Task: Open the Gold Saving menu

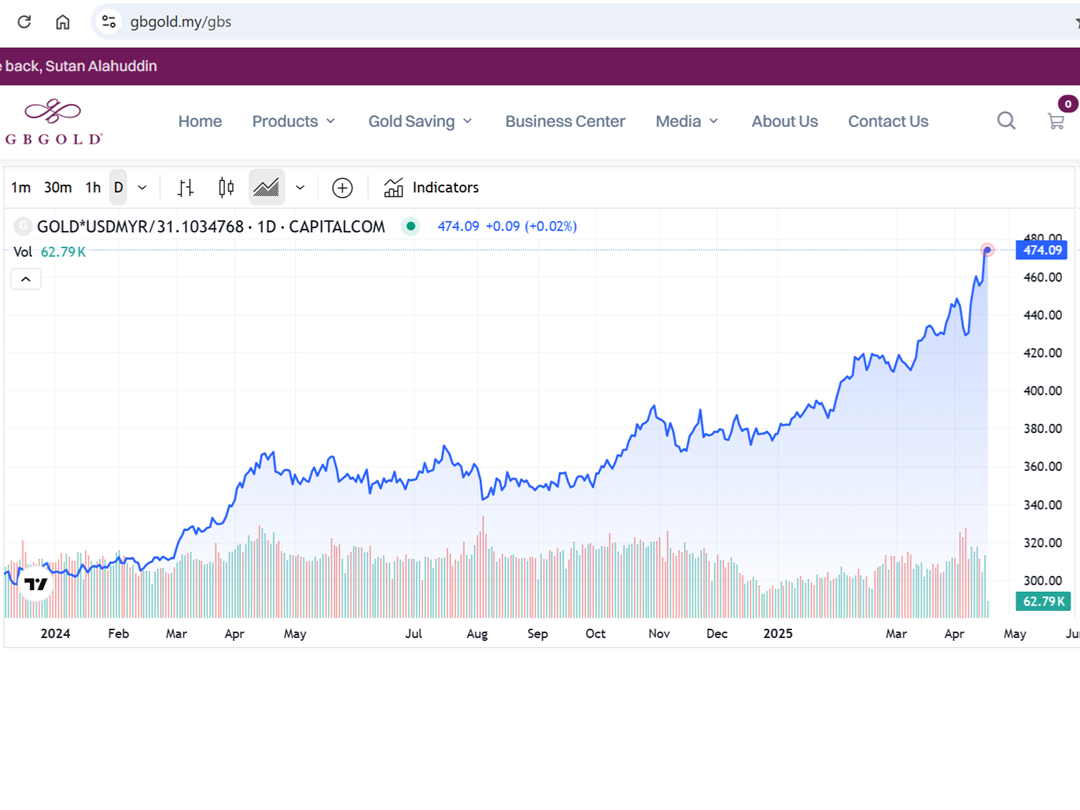Action: tap(420, 121)
